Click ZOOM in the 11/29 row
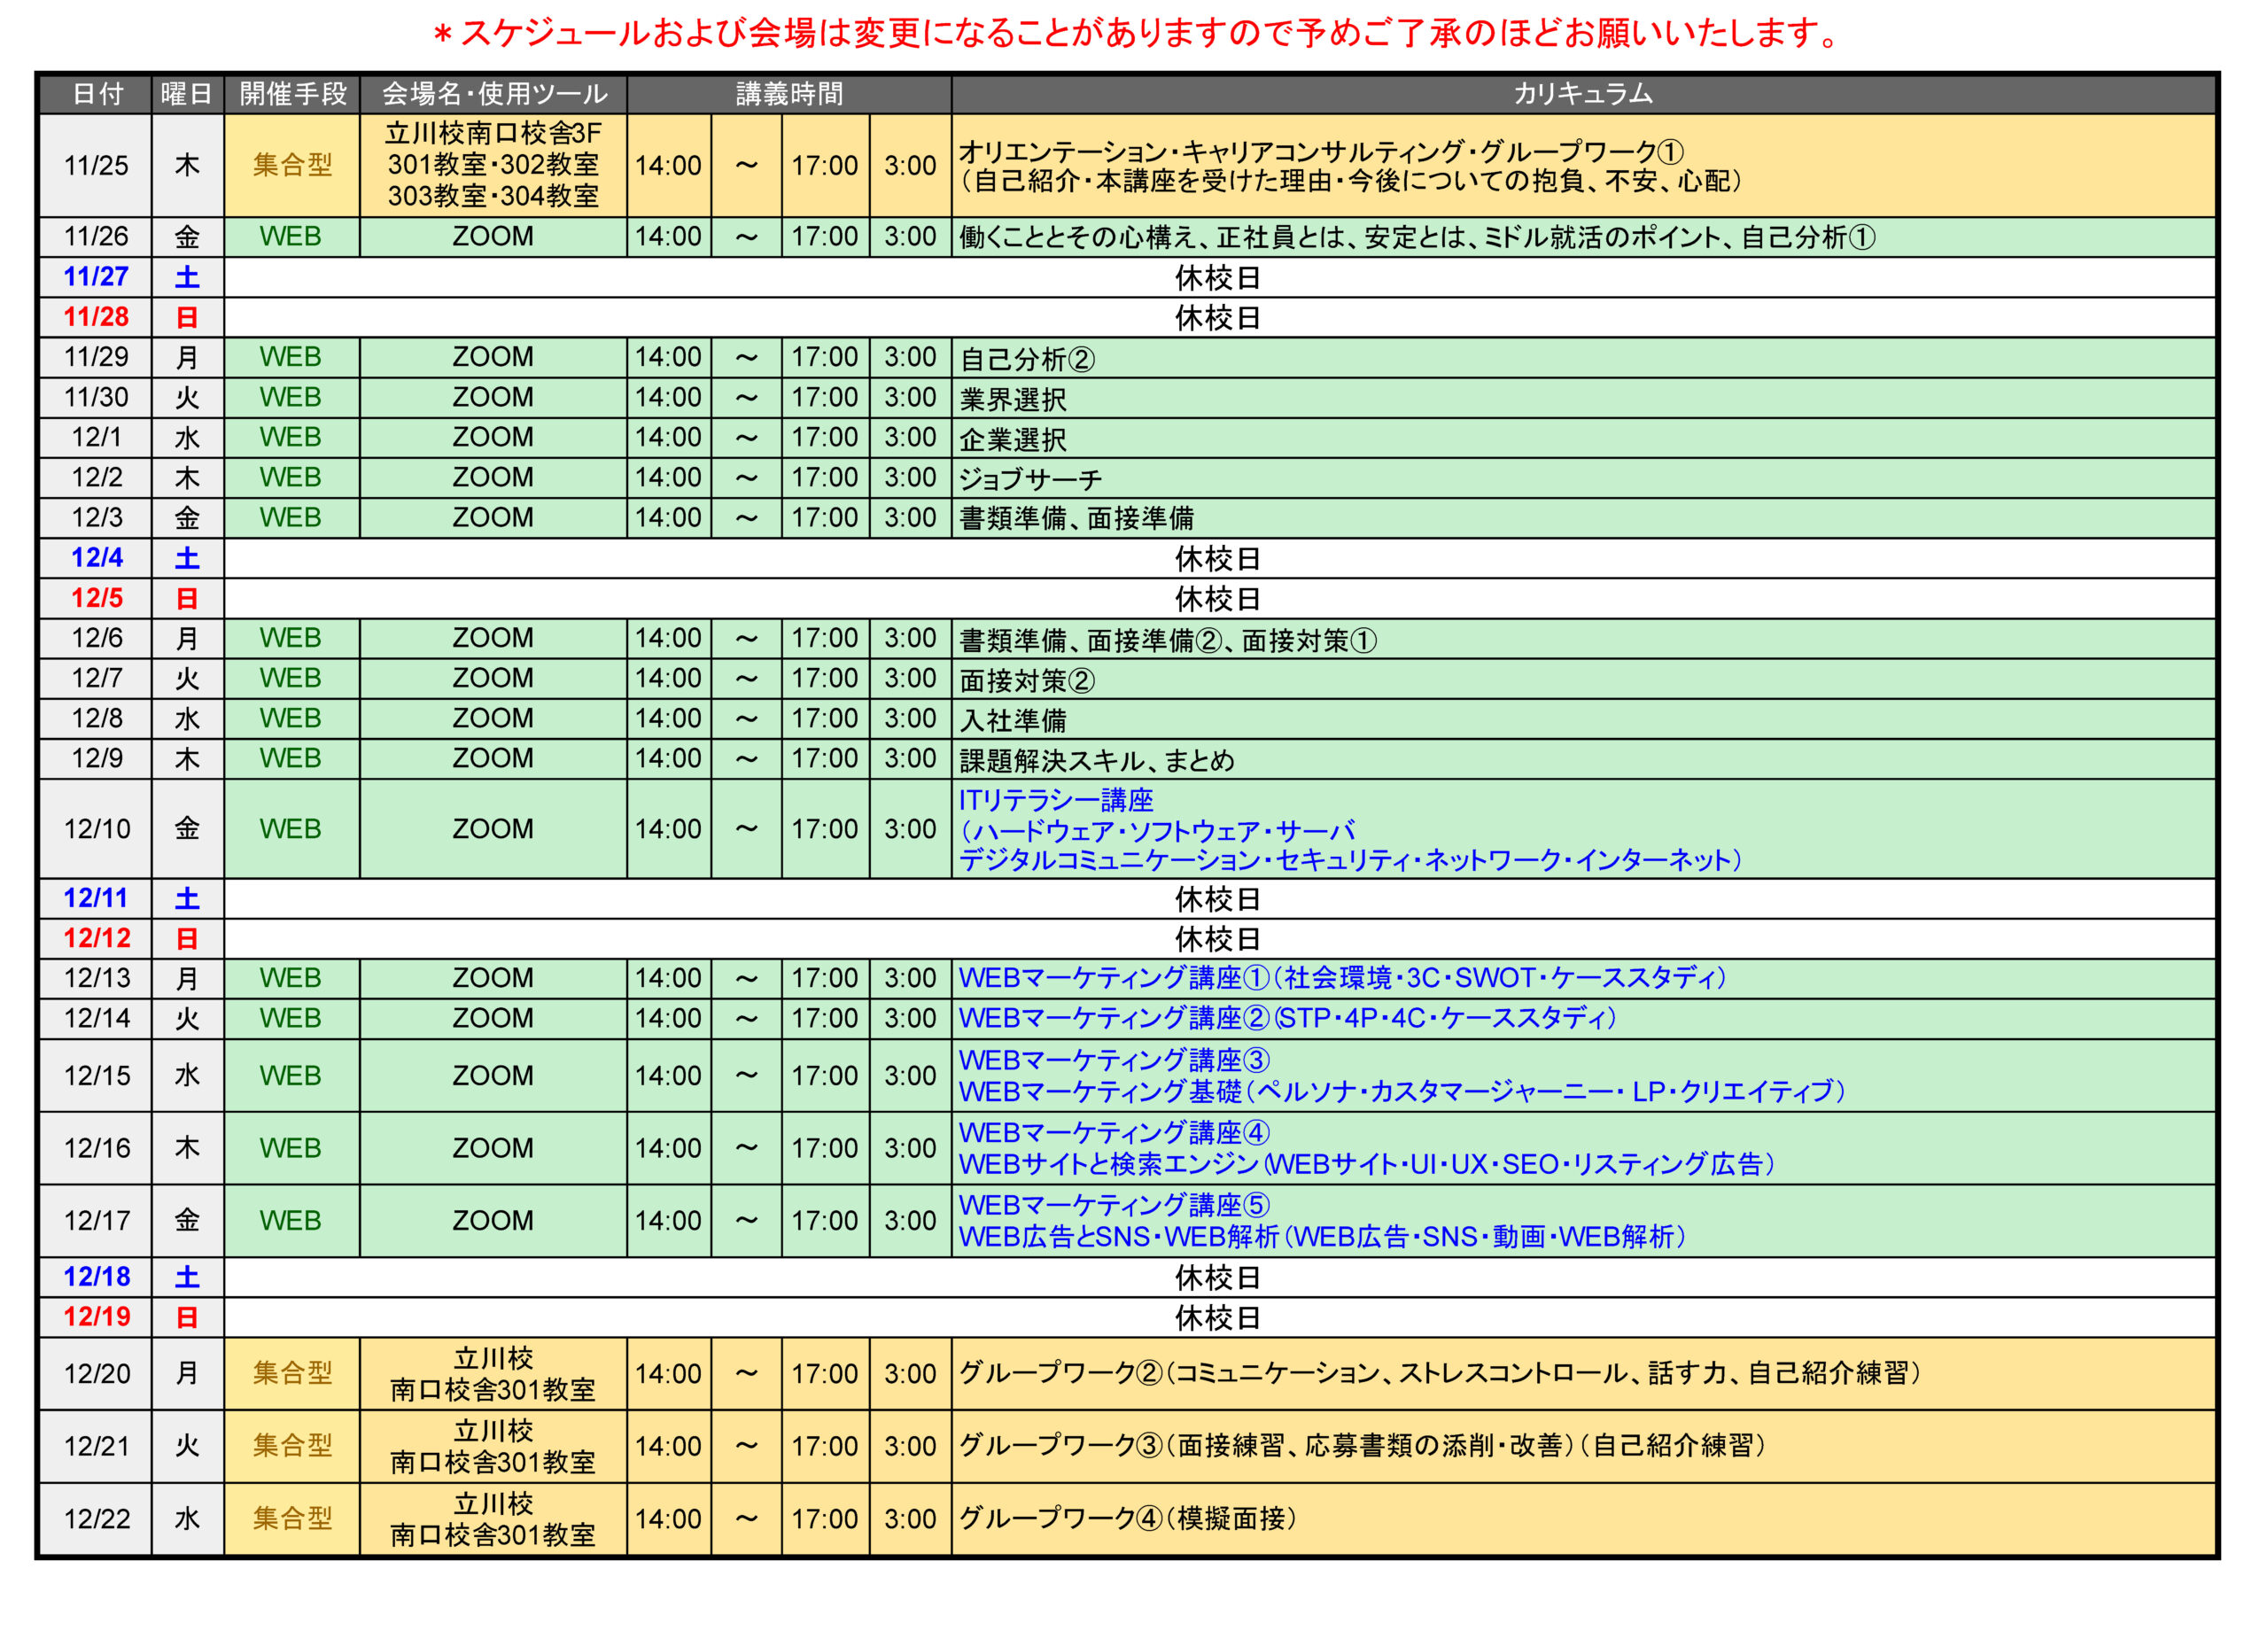The image size is (2268, 1631). click(493, 357)
